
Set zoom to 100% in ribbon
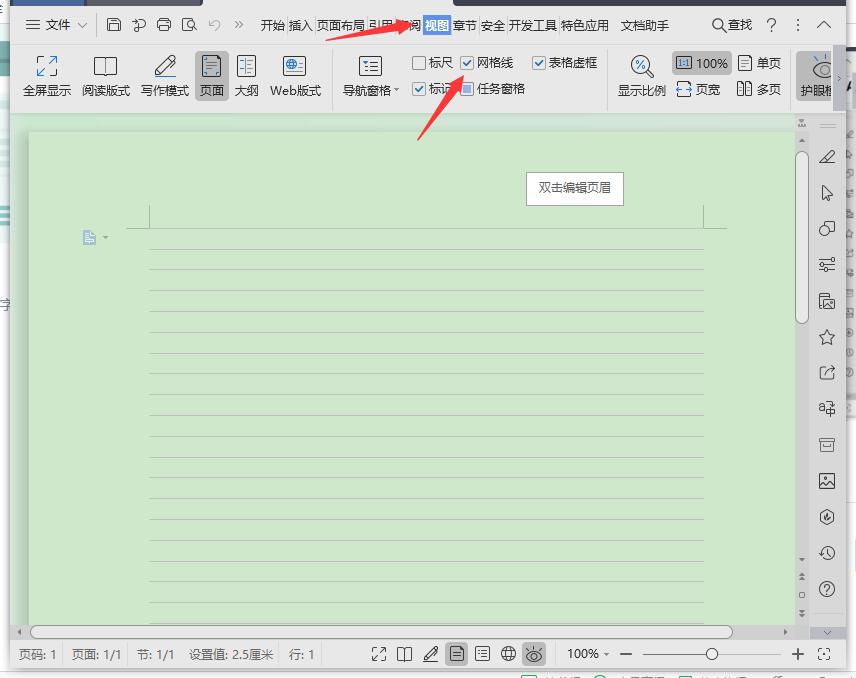click(702, 63)
